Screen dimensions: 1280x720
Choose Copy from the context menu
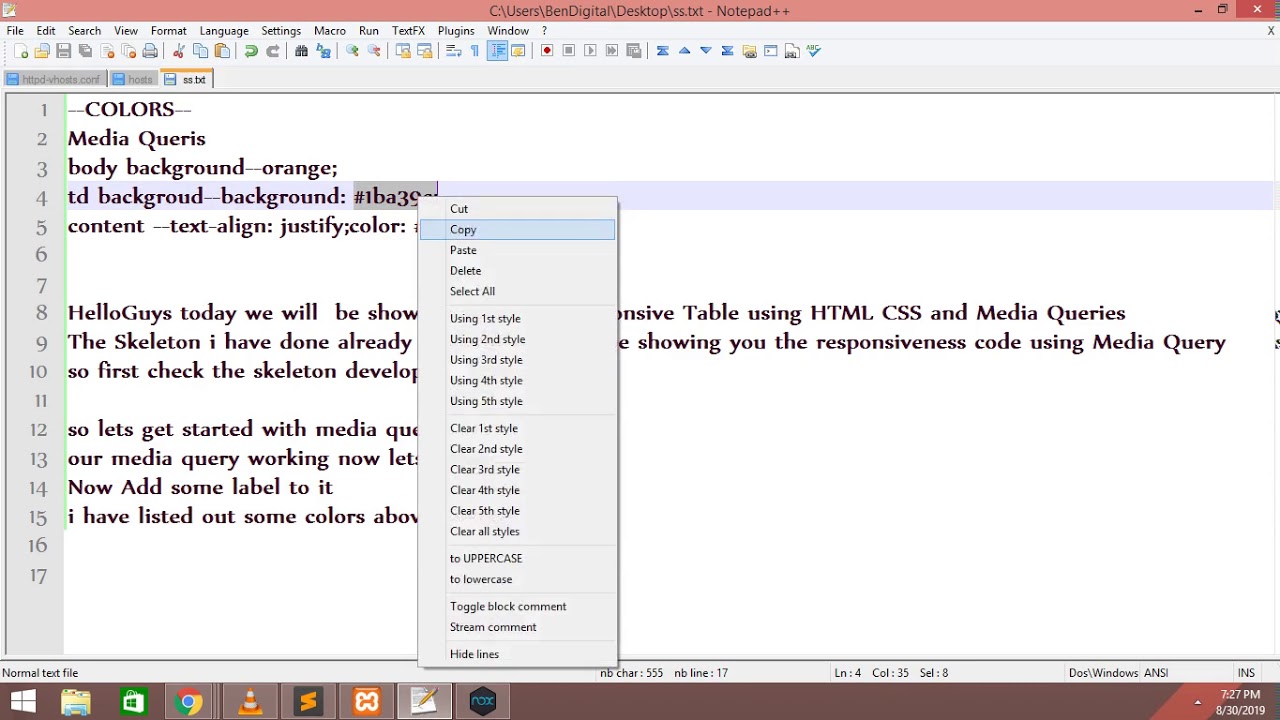517,230
